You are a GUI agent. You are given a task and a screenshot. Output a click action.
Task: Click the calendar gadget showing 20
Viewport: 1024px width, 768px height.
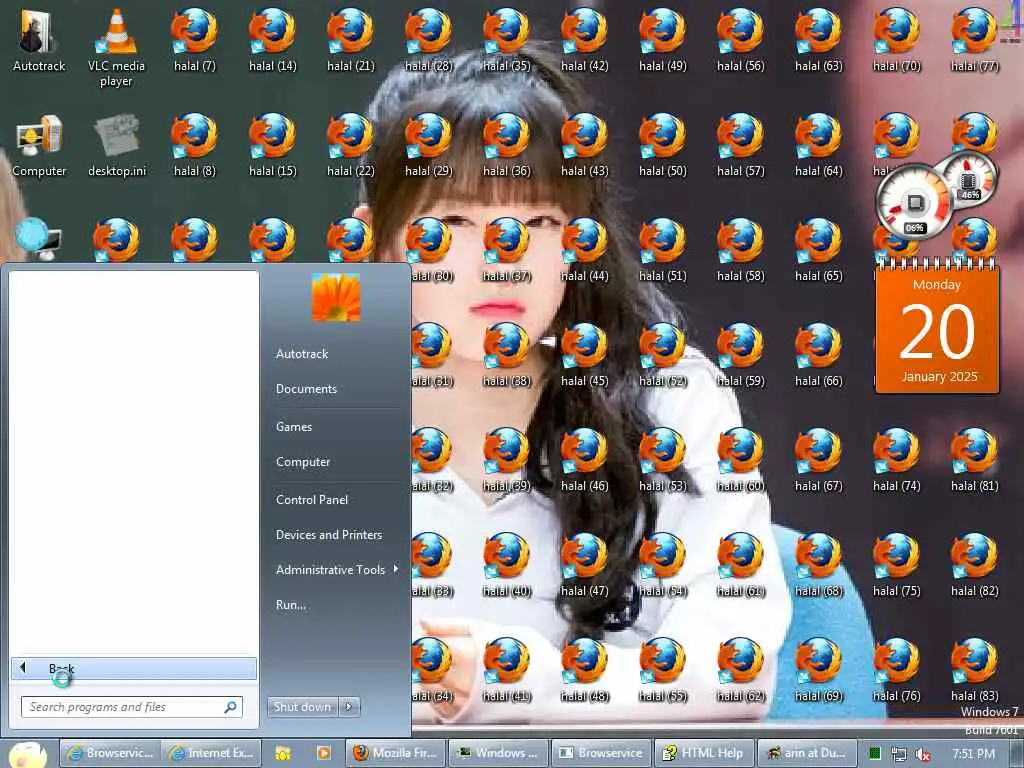point(937,327)
